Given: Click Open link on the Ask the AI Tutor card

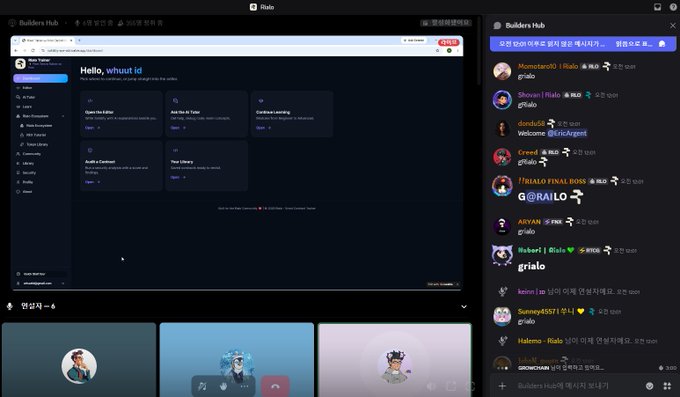Looking at the screenshot, I should click(178, 128).
